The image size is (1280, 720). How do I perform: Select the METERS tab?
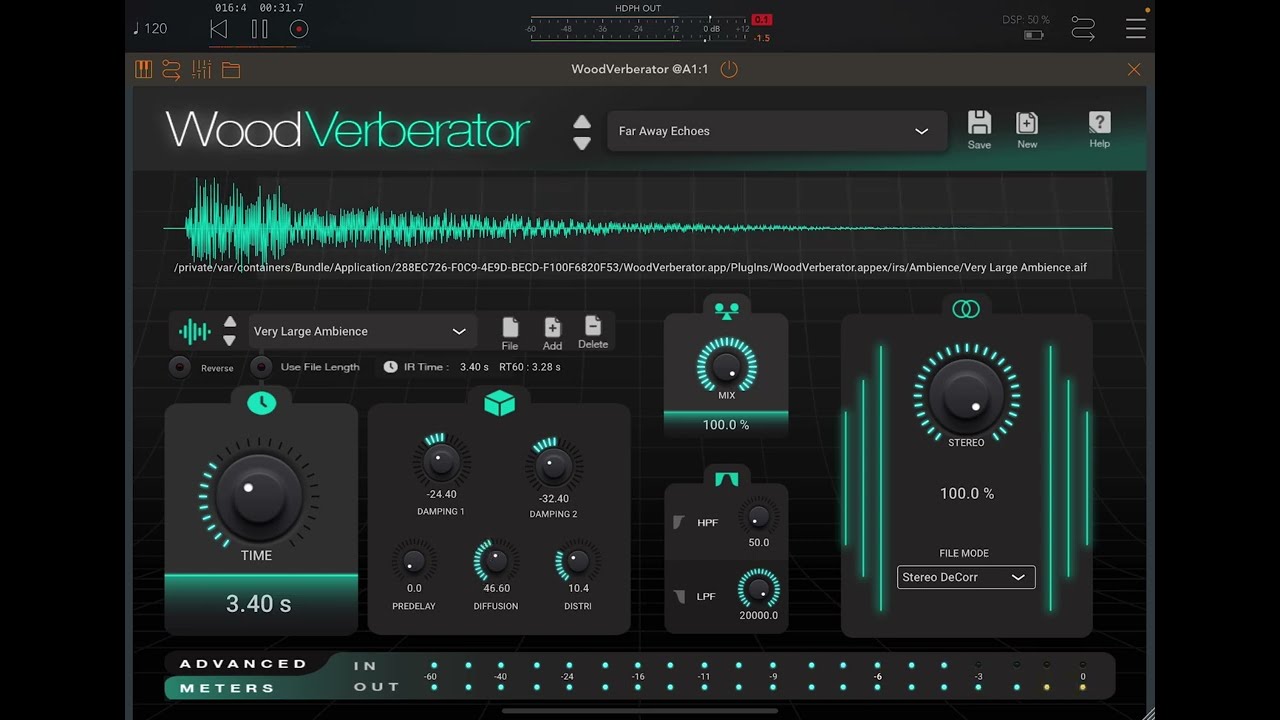[227, 688]
